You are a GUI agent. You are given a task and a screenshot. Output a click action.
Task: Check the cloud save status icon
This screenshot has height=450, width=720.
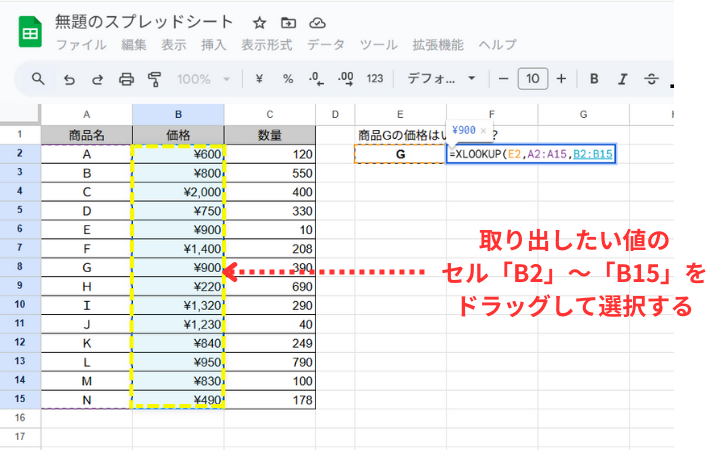318,22
